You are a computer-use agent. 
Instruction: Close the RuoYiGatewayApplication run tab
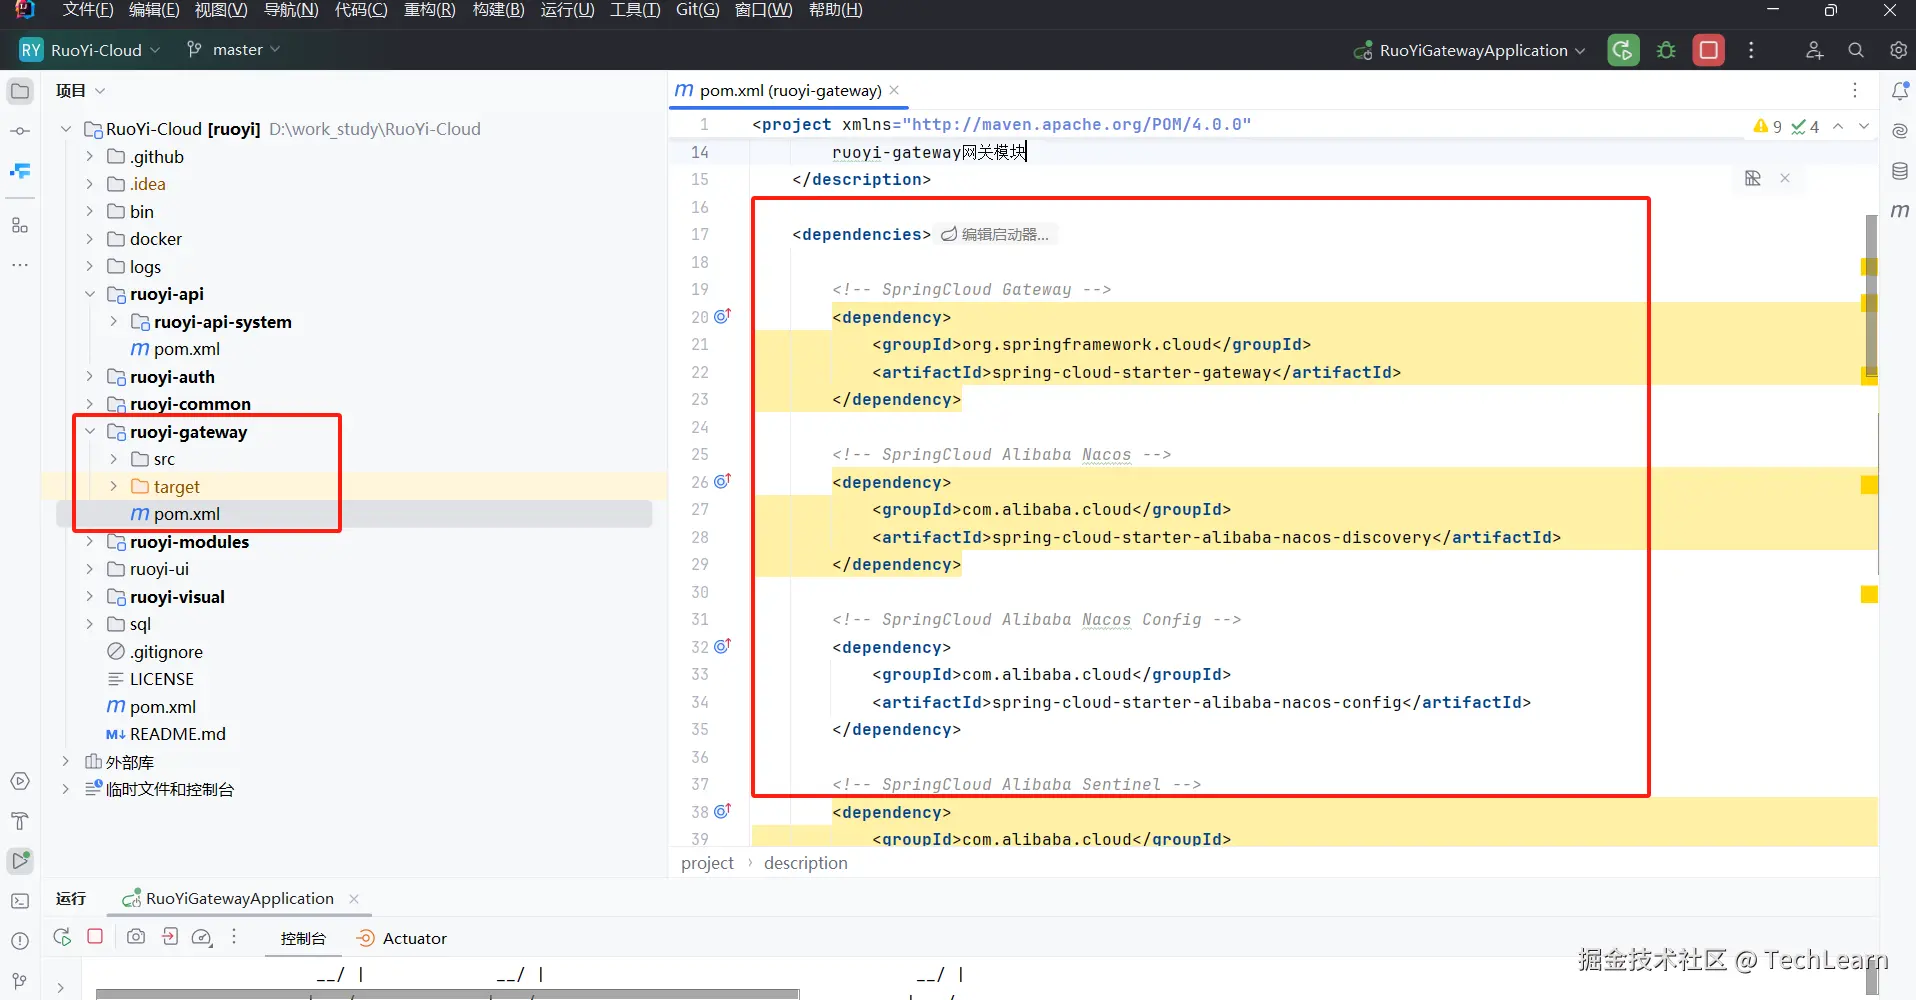point(354,899)
